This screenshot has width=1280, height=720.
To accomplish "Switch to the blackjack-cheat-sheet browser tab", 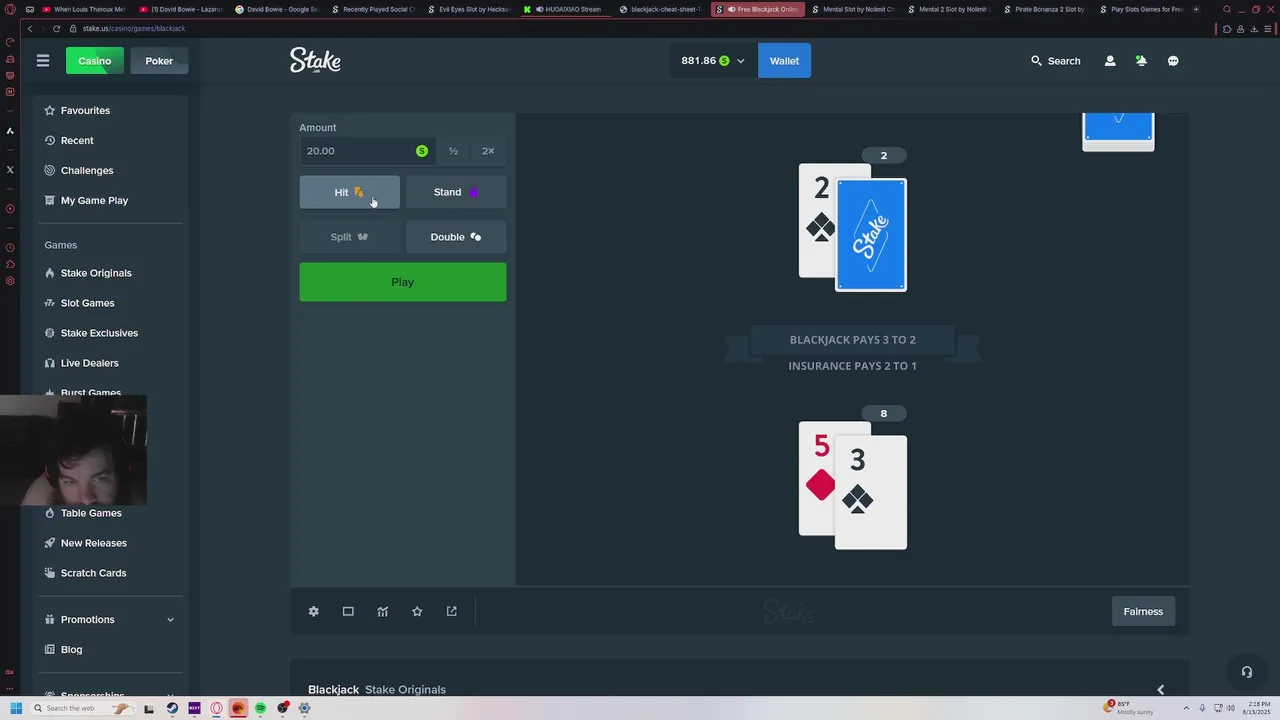I will coord(661,9).
